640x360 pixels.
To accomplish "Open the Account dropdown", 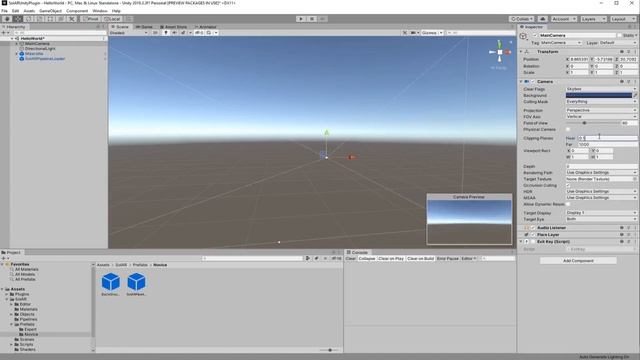I will tap(563, 19).
